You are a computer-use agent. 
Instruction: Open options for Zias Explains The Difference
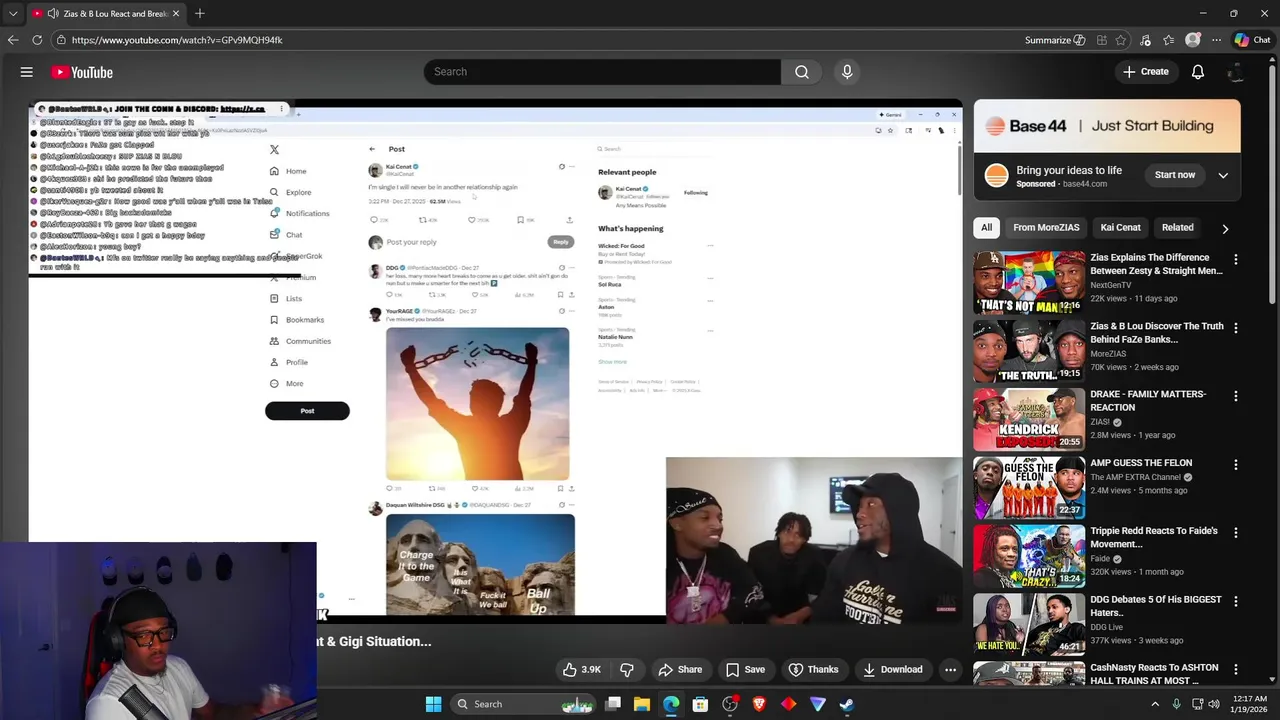click(1235, 259)
